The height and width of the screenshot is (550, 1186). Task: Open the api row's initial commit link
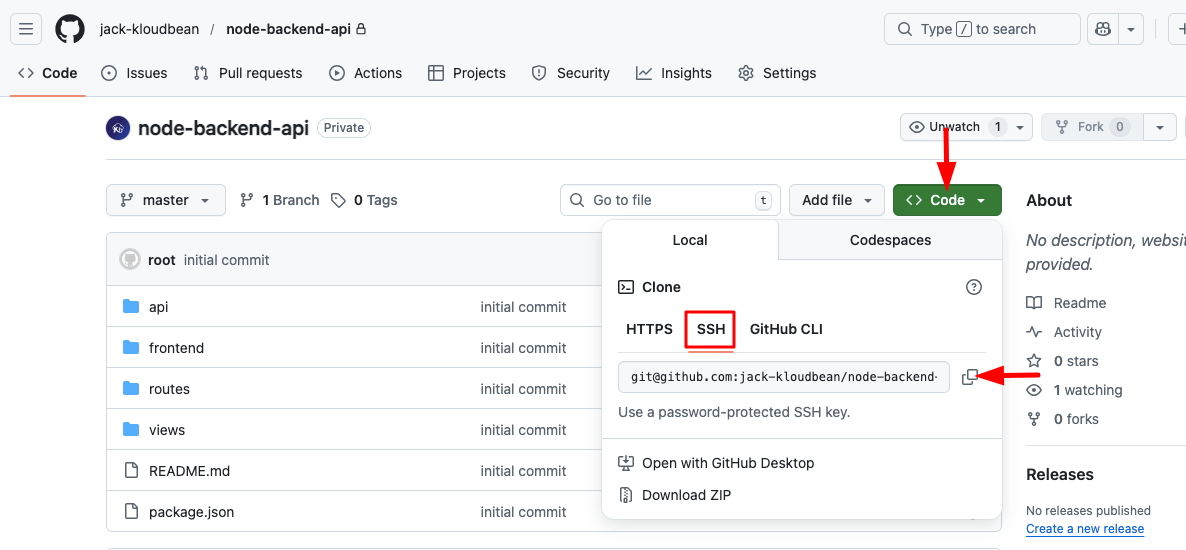coord(523,307)
